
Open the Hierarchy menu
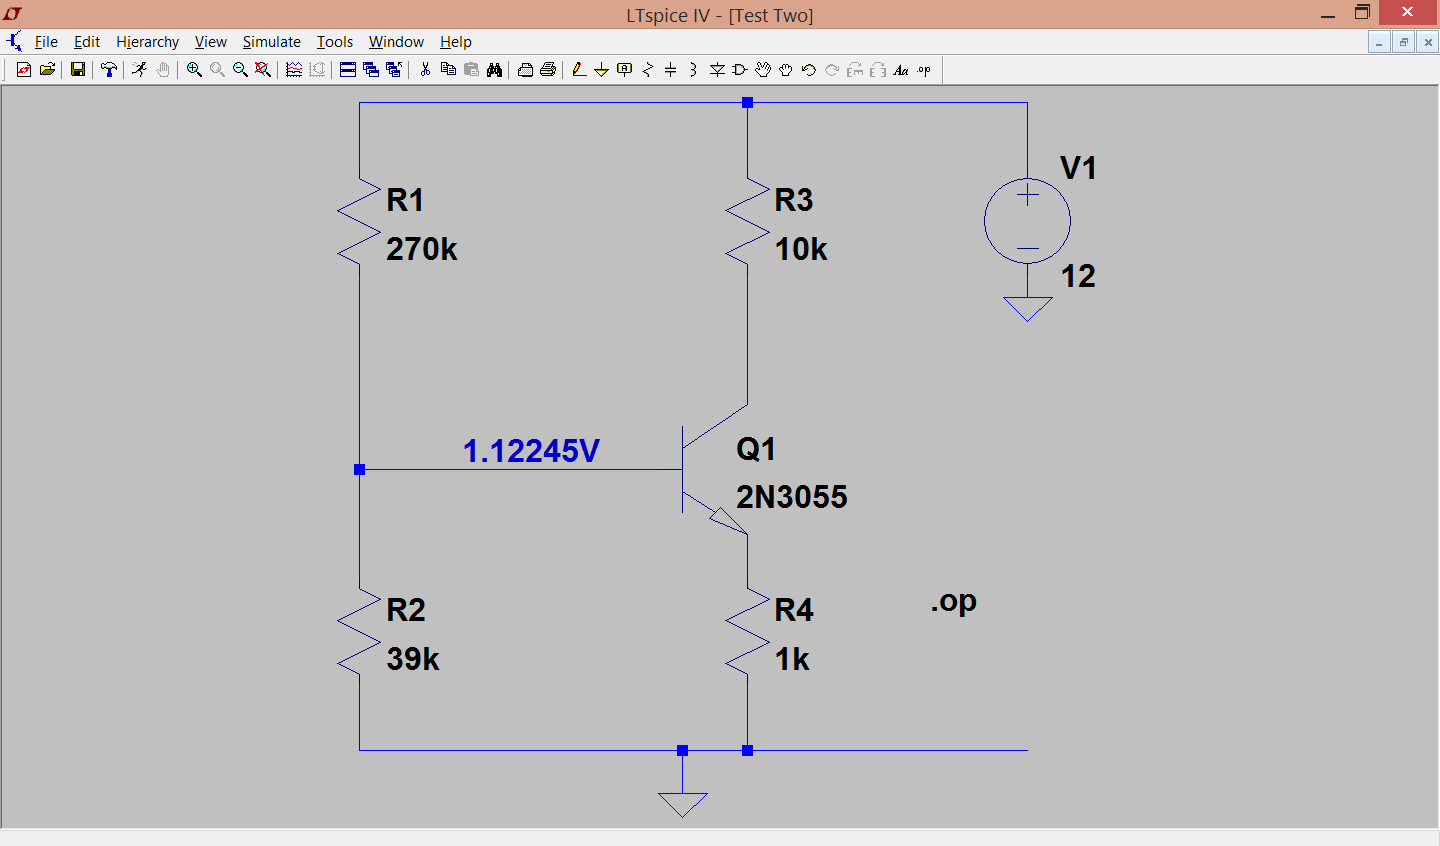point(147,42)
